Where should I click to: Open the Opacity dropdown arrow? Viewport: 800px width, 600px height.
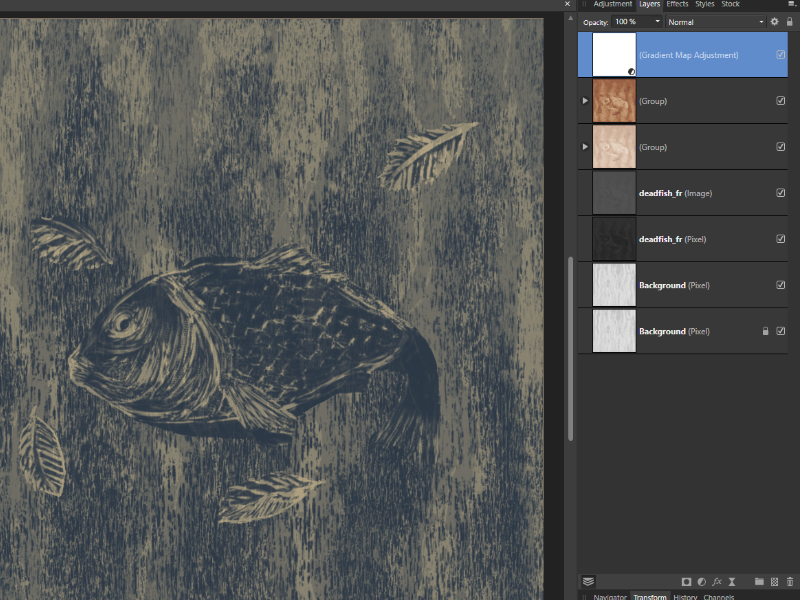(657, 21)
